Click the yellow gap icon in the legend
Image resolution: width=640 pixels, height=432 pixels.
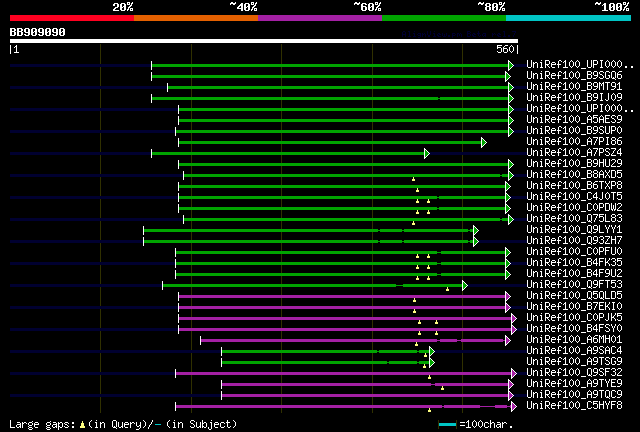(x=82, y=425)
